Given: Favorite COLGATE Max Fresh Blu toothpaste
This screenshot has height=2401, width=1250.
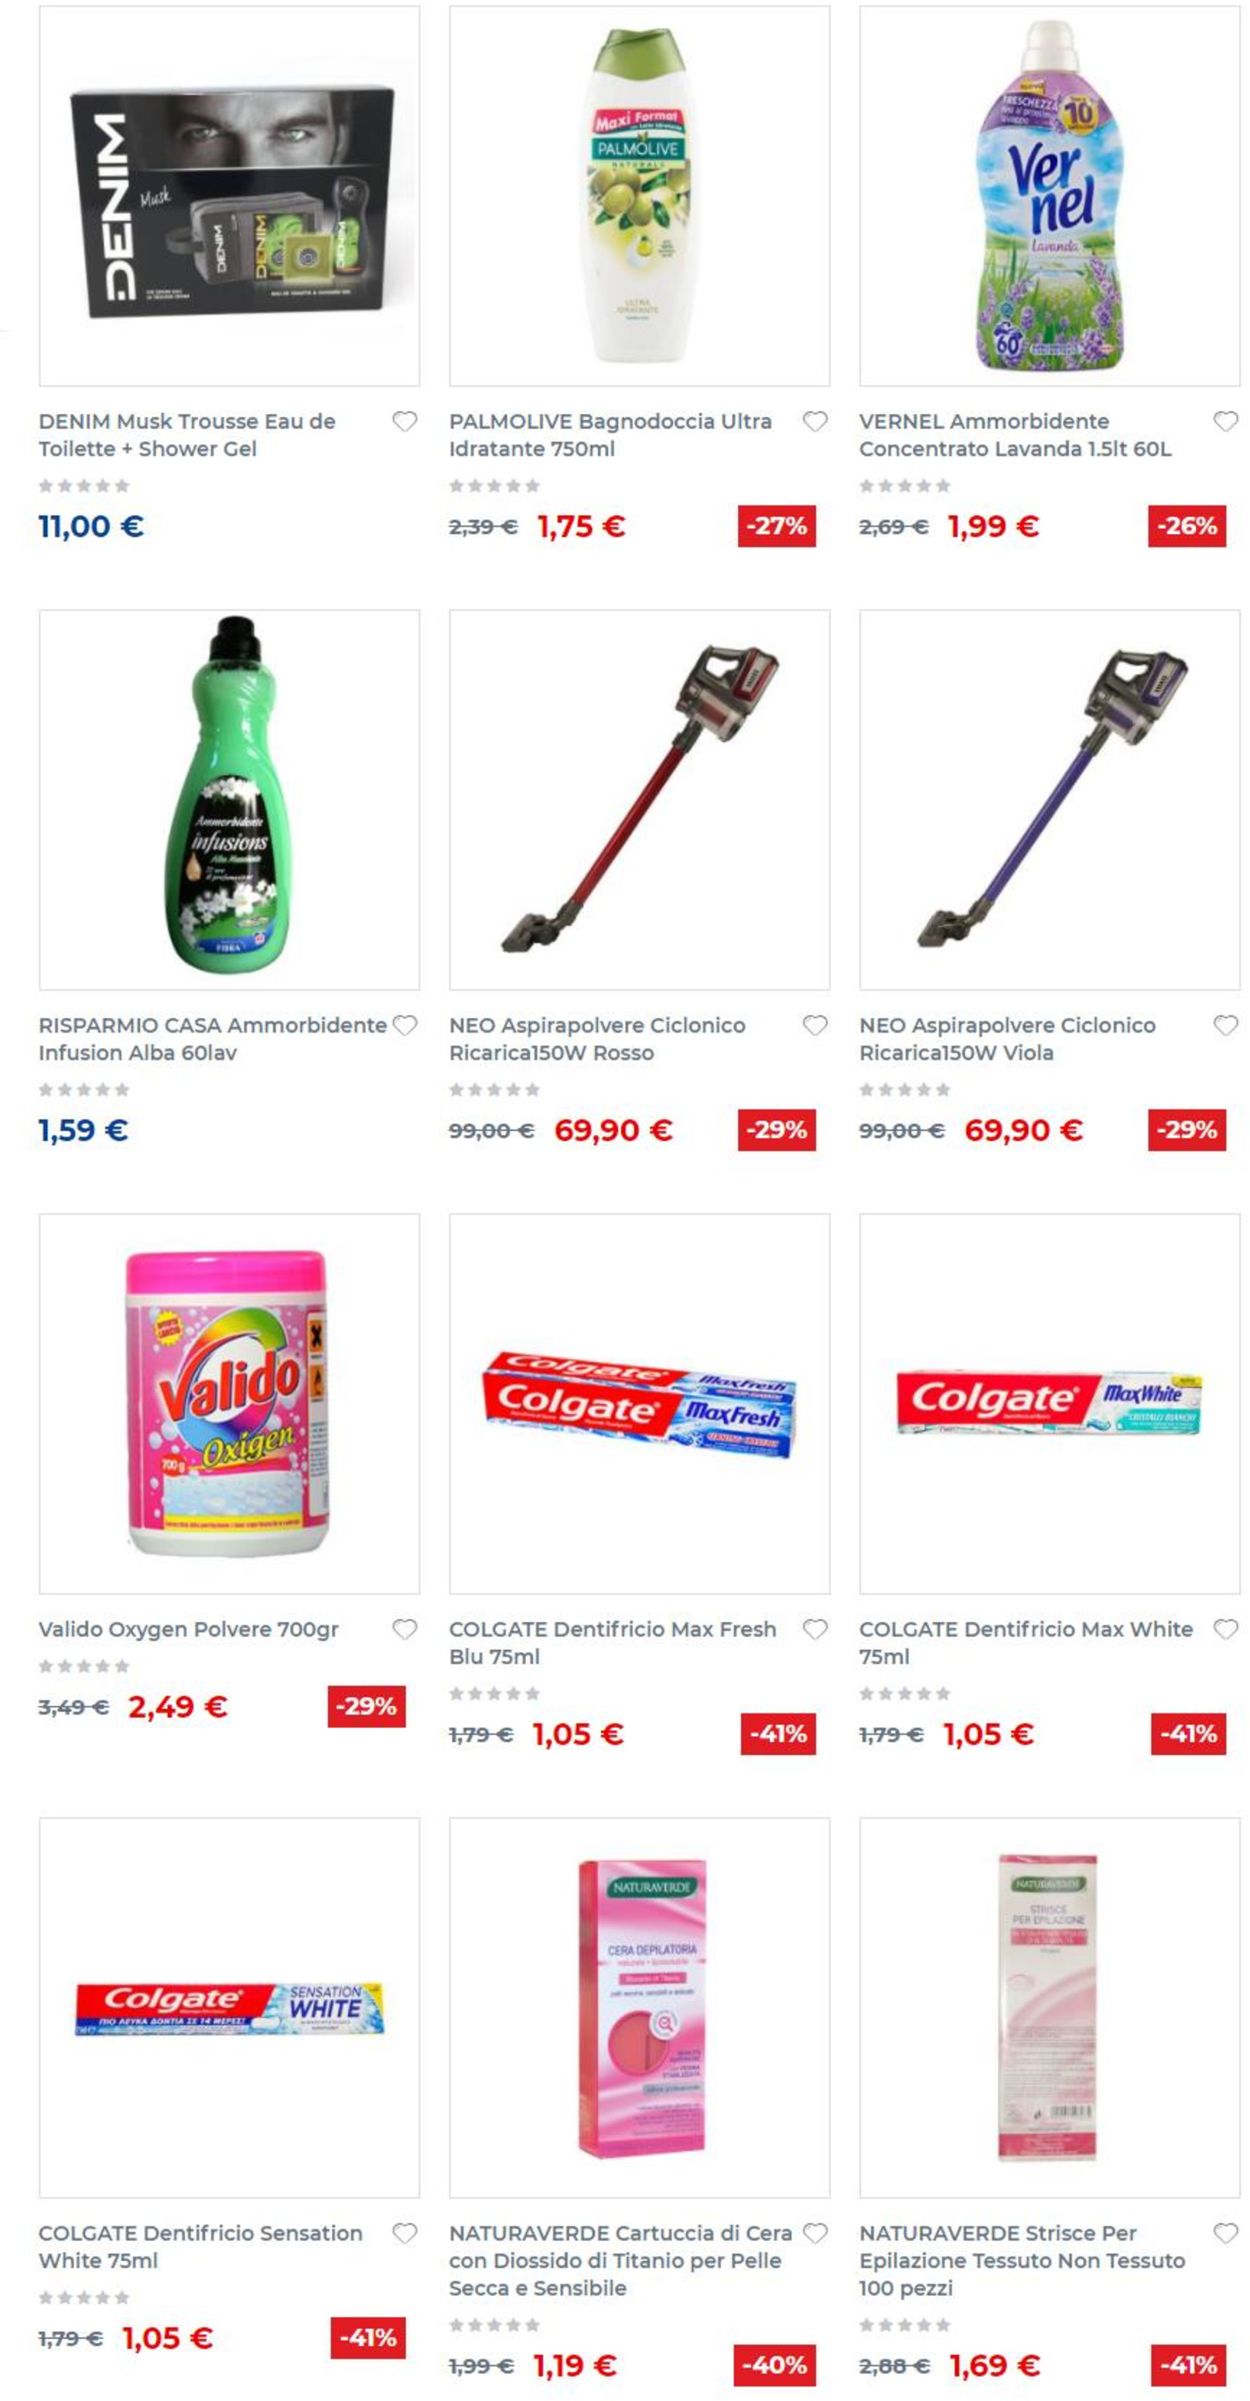Looking at the screenshot, I should click(x=815, y=1630).
